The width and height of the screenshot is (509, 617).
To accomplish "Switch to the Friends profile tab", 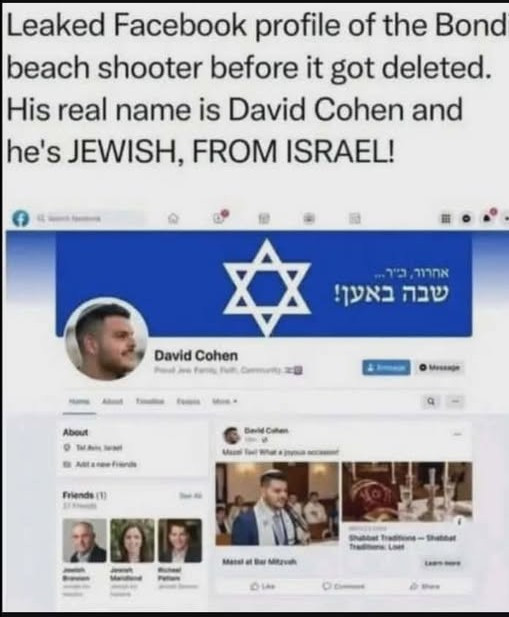I will (x=188, y=402).
